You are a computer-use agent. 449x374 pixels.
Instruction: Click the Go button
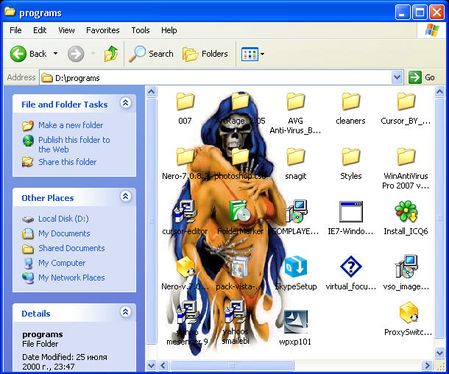[422, 78]
